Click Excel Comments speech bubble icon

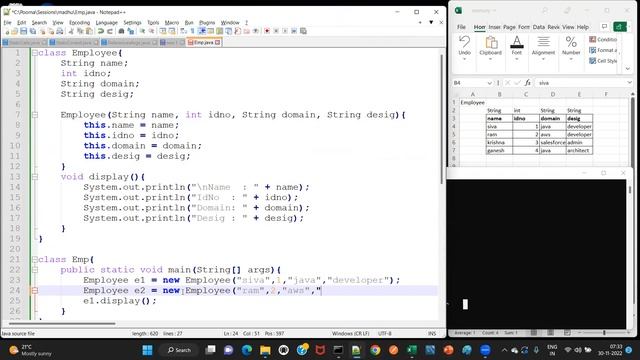[x=604, y=27]
